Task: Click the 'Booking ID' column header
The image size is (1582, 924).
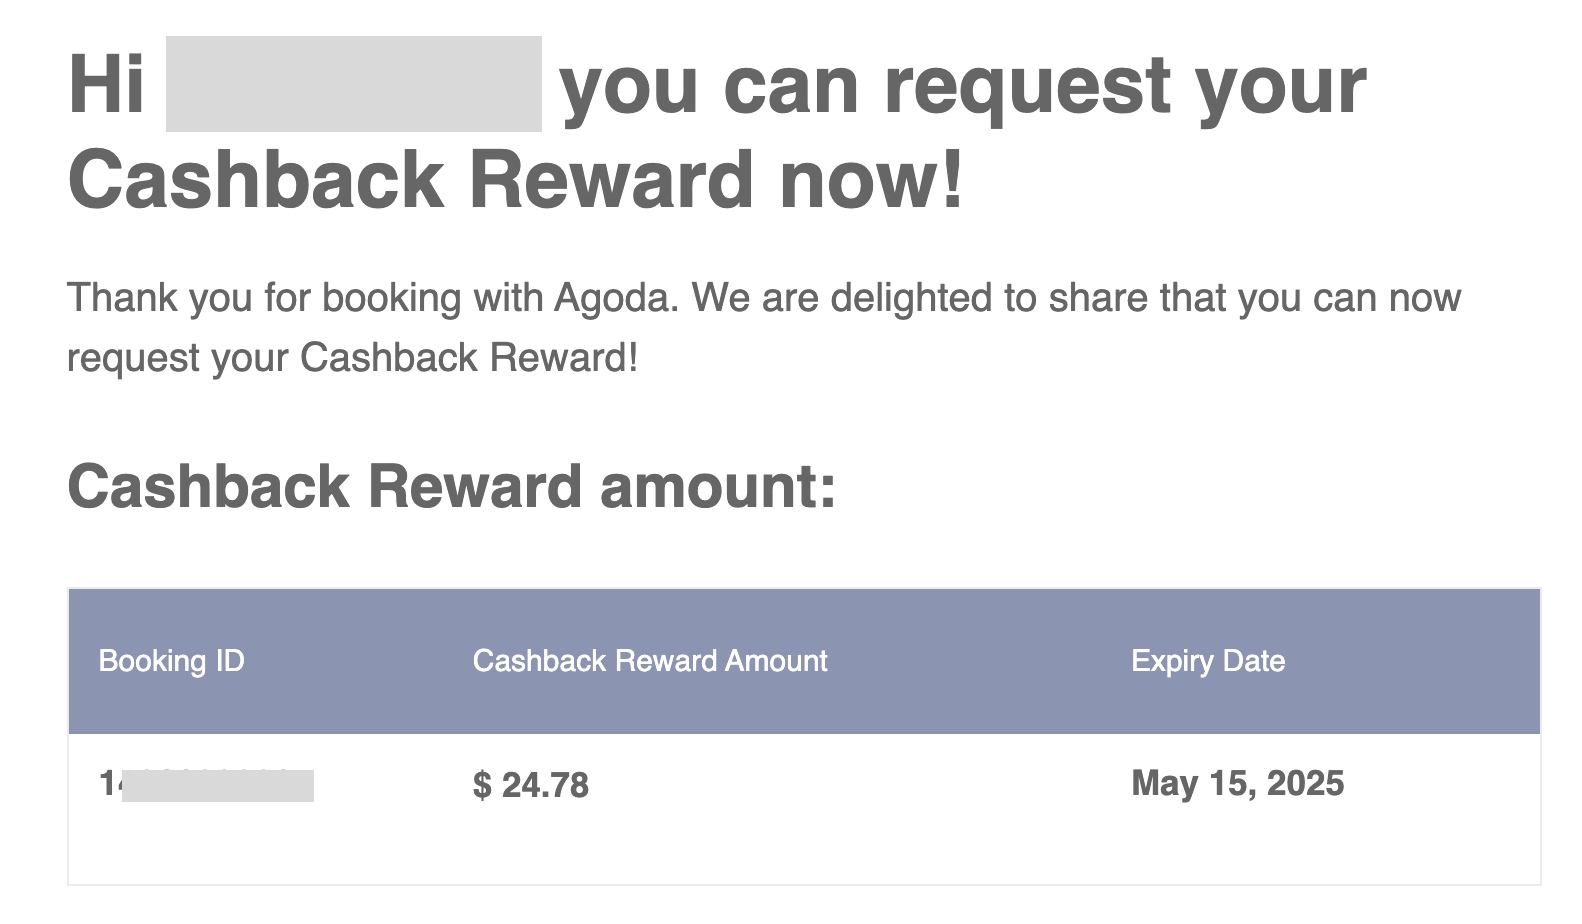Action: 171,661
